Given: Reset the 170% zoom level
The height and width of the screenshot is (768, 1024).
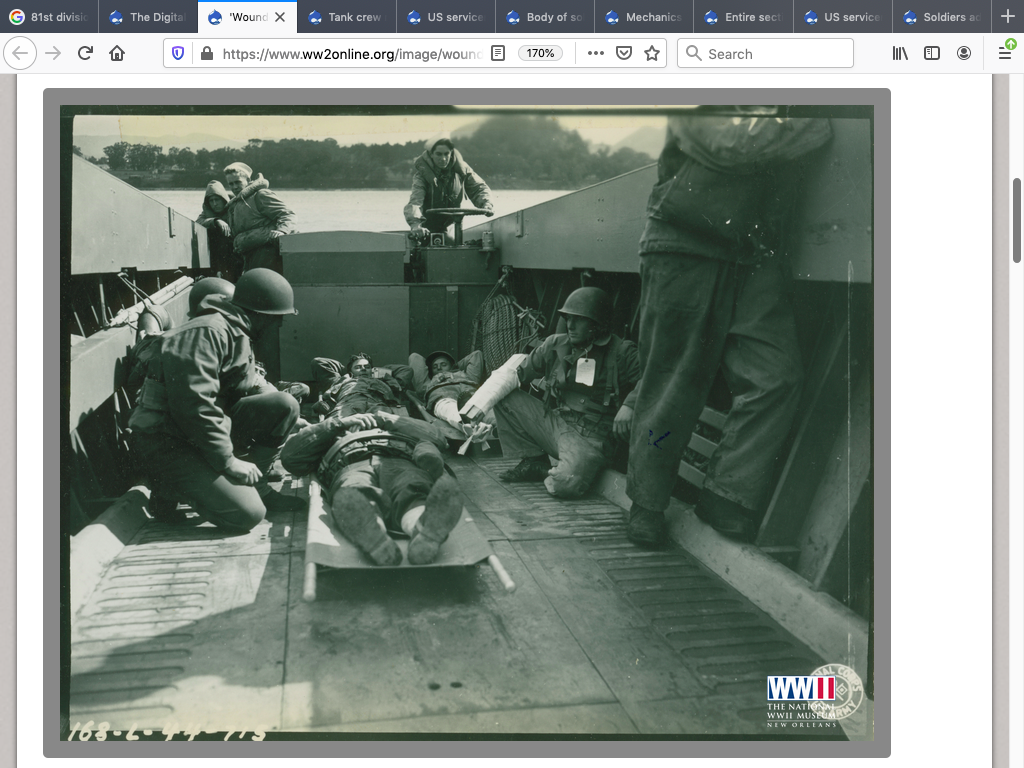Looking at the screenshot, I should [541, 53].
